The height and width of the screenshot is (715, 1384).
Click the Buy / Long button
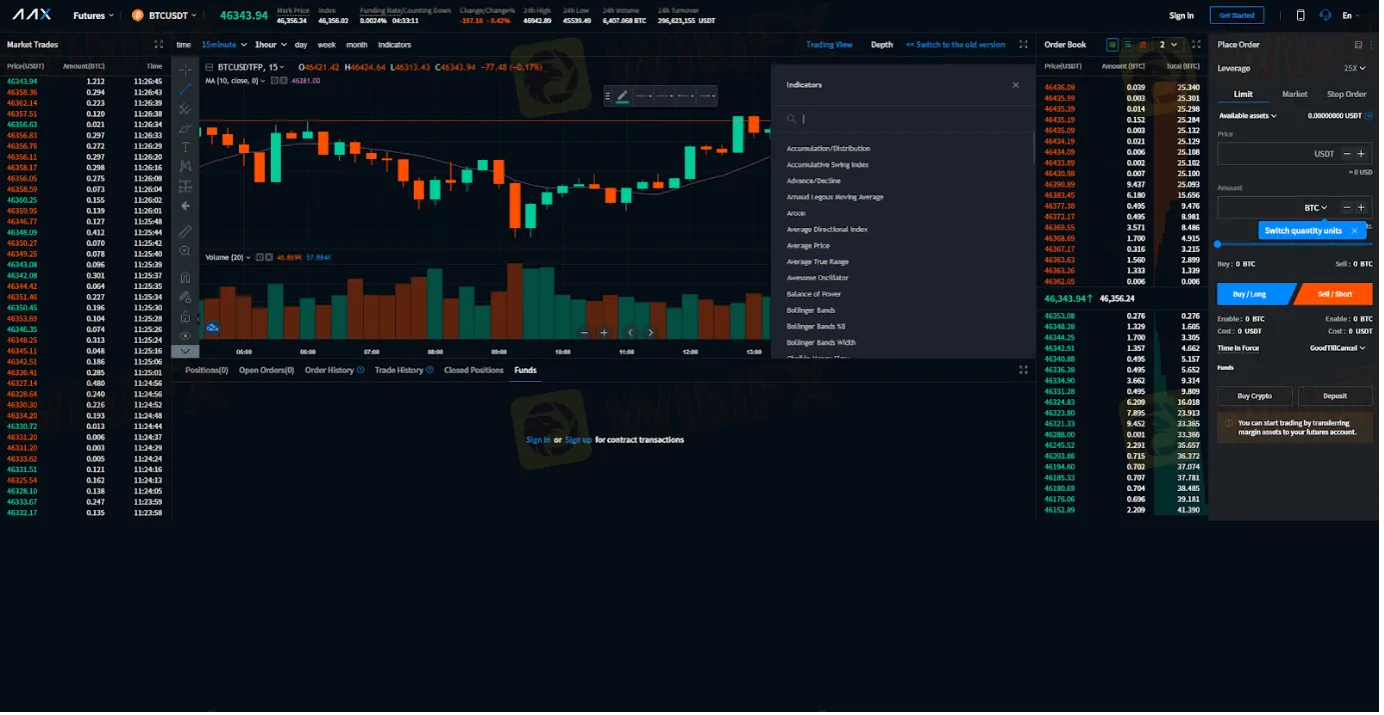pyautogui.click(x=1255, y=294)
